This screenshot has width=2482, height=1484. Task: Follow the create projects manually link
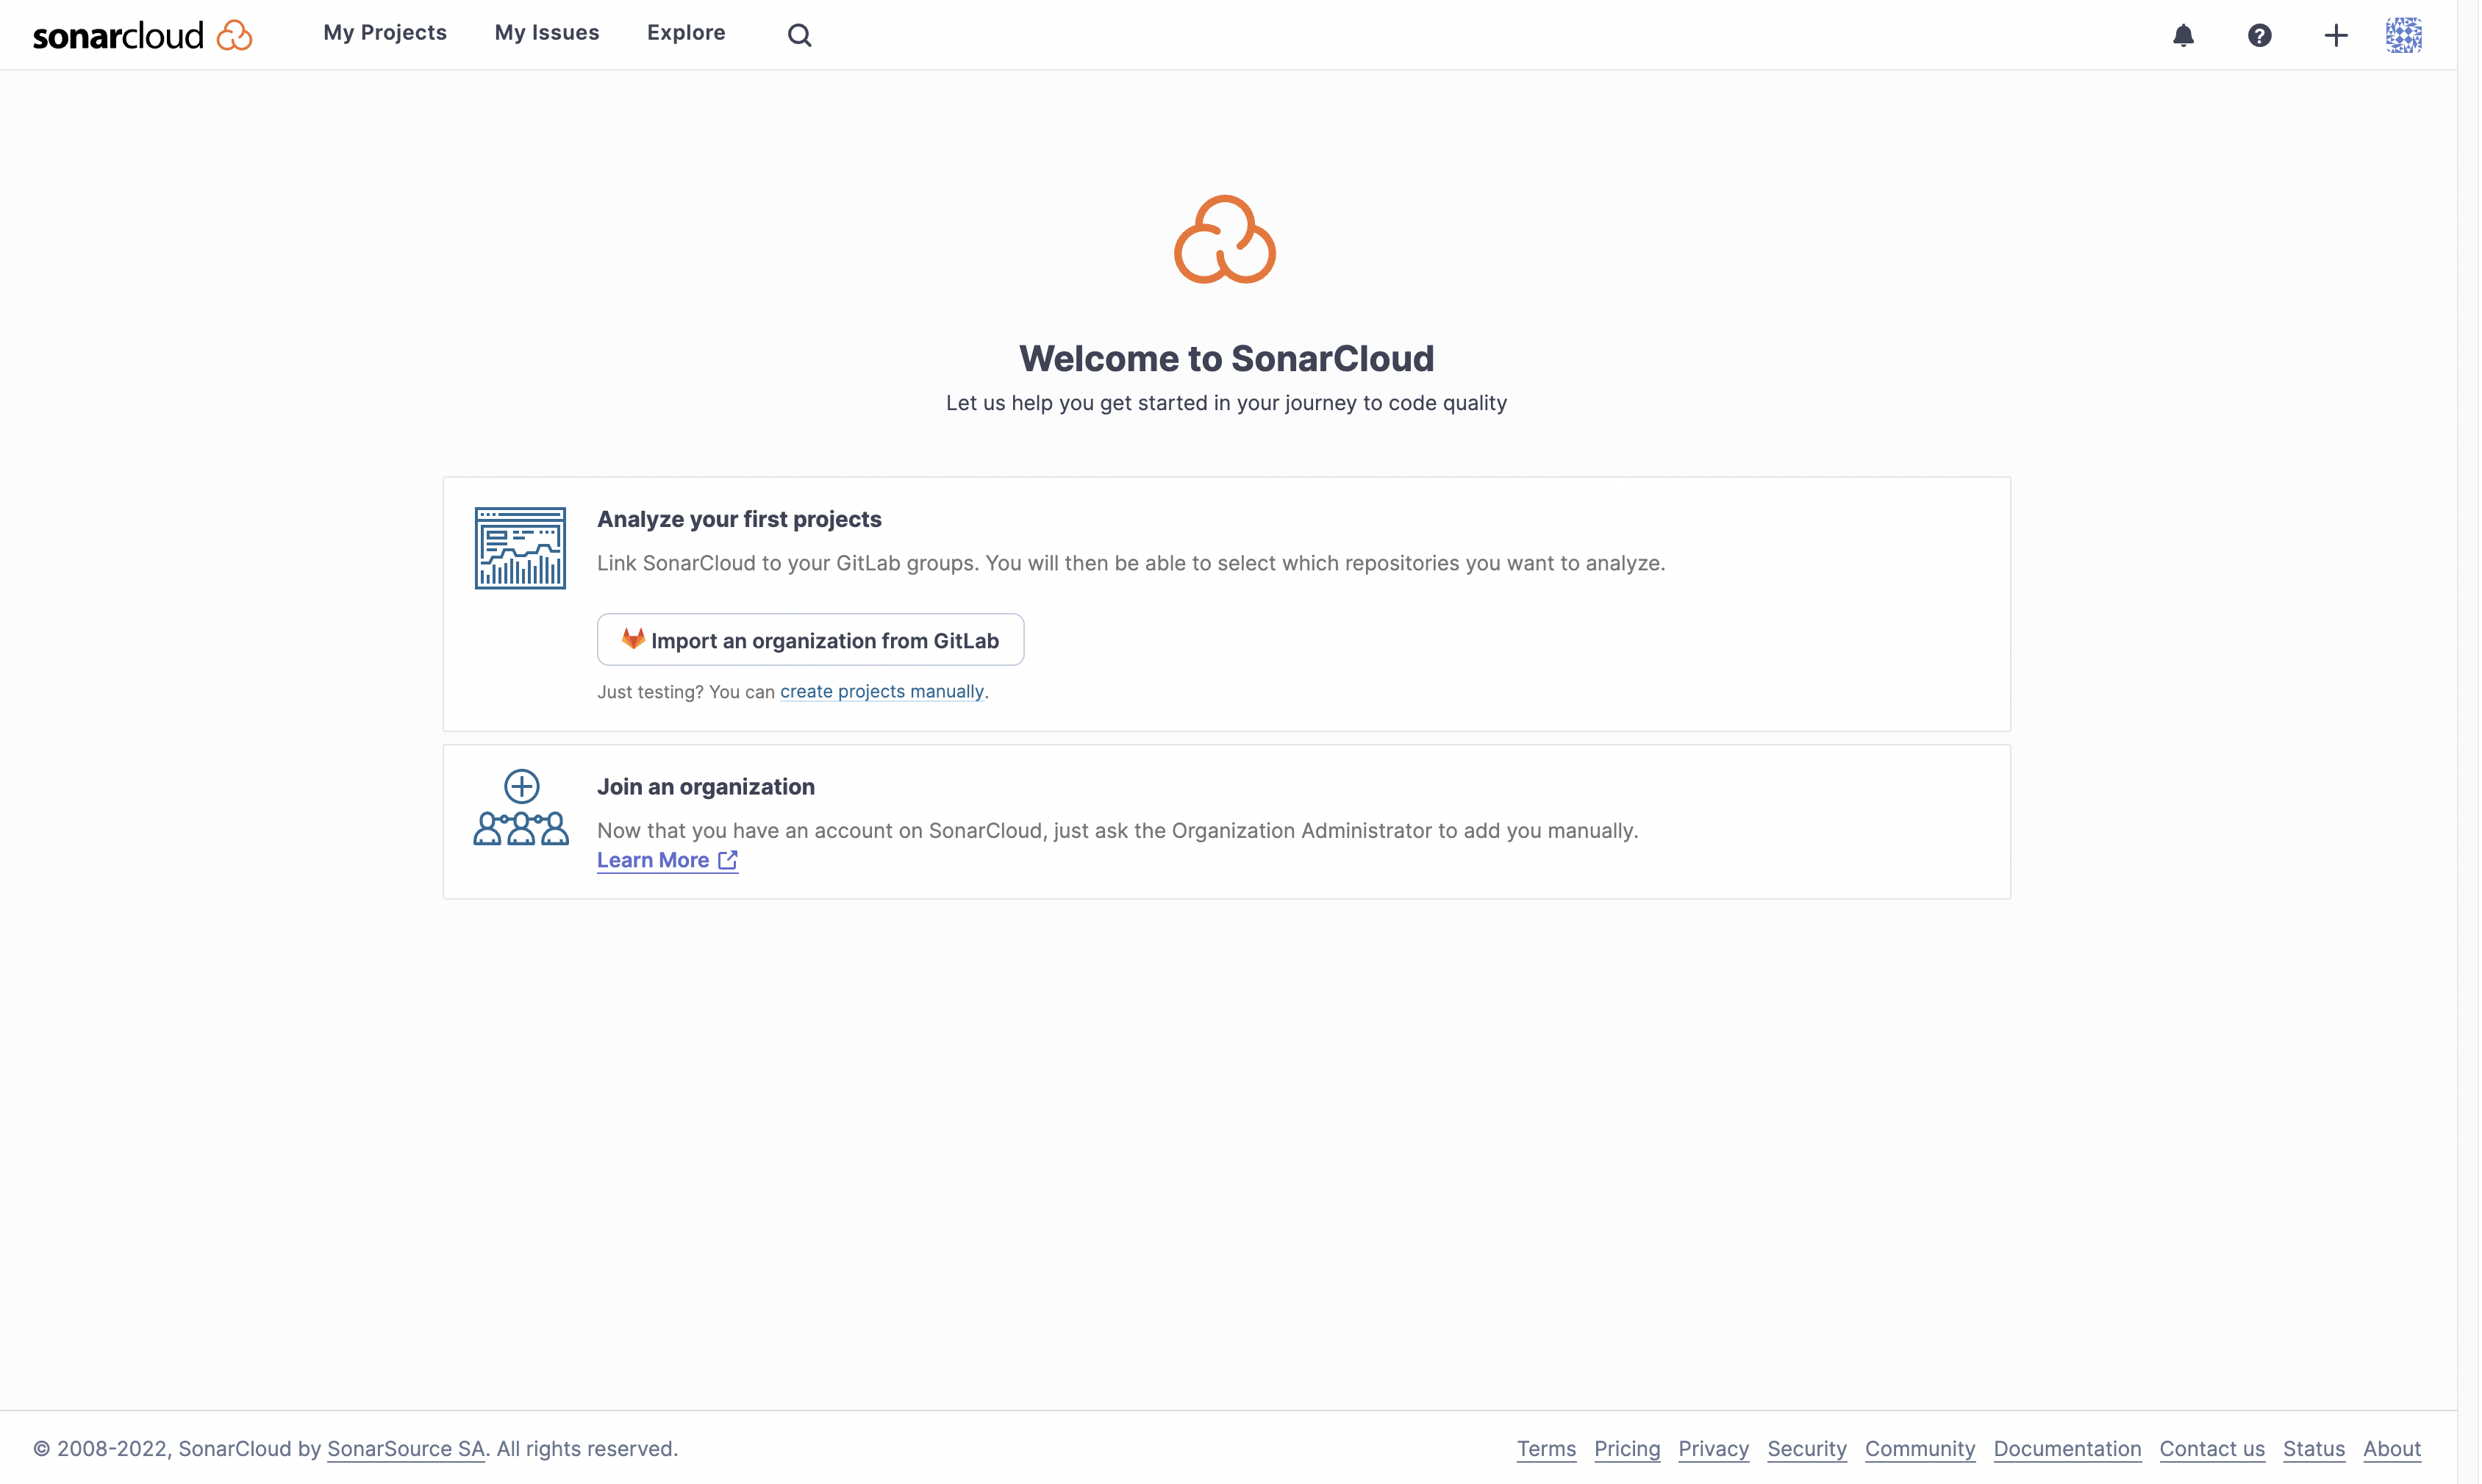coord(882,692)
